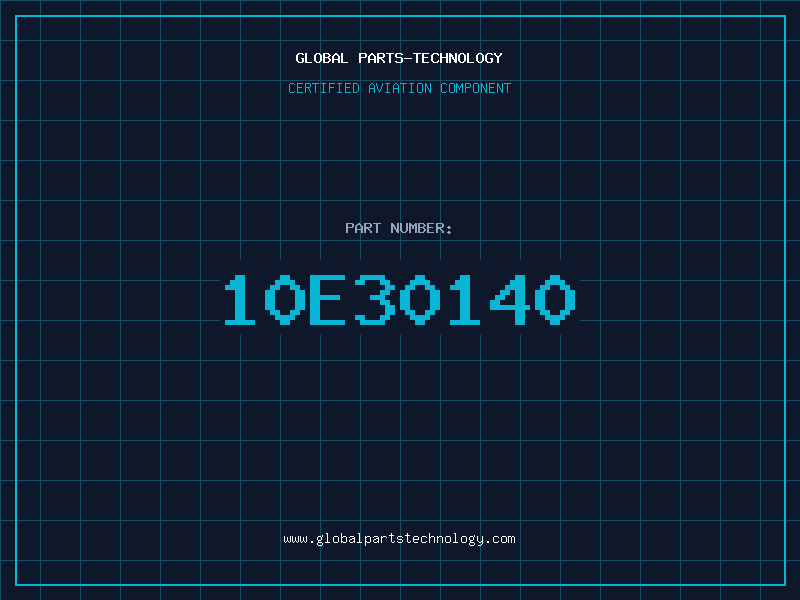The image size is (800, 600).
Task: Select the part number 10E30140
Action: coord(400,299)
